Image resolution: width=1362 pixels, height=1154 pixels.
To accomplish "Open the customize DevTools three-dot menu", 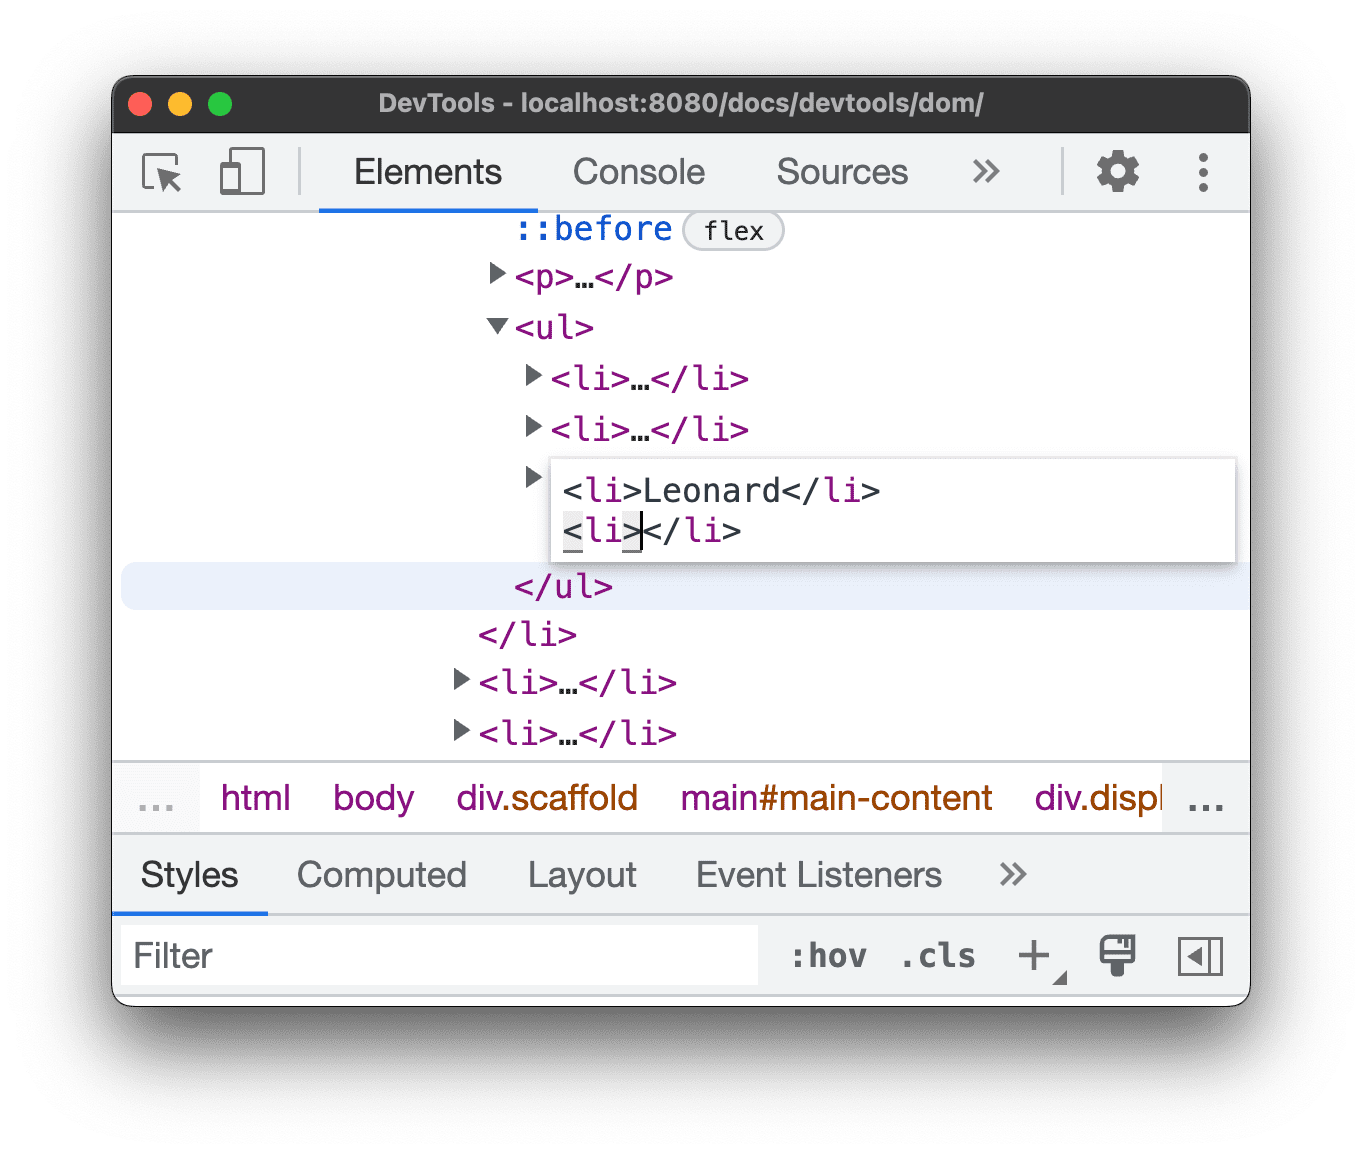I will click(x=1203, y=171).
